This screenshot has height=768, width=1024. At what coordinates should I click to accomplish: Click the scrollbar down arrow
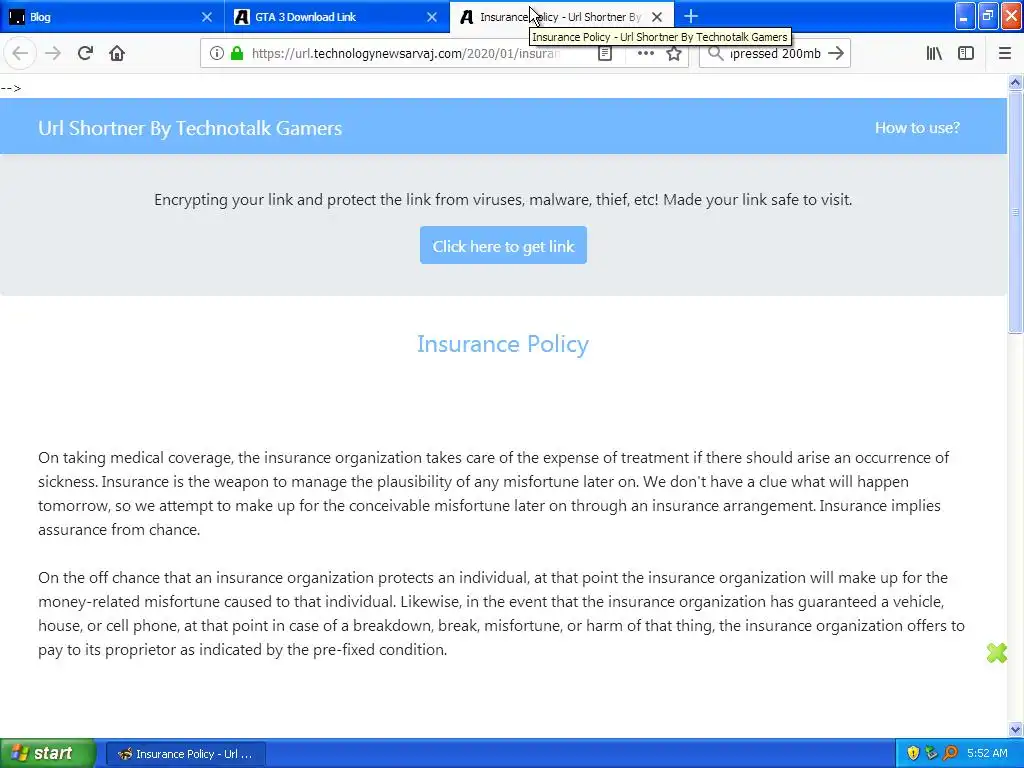[1015, 729]
